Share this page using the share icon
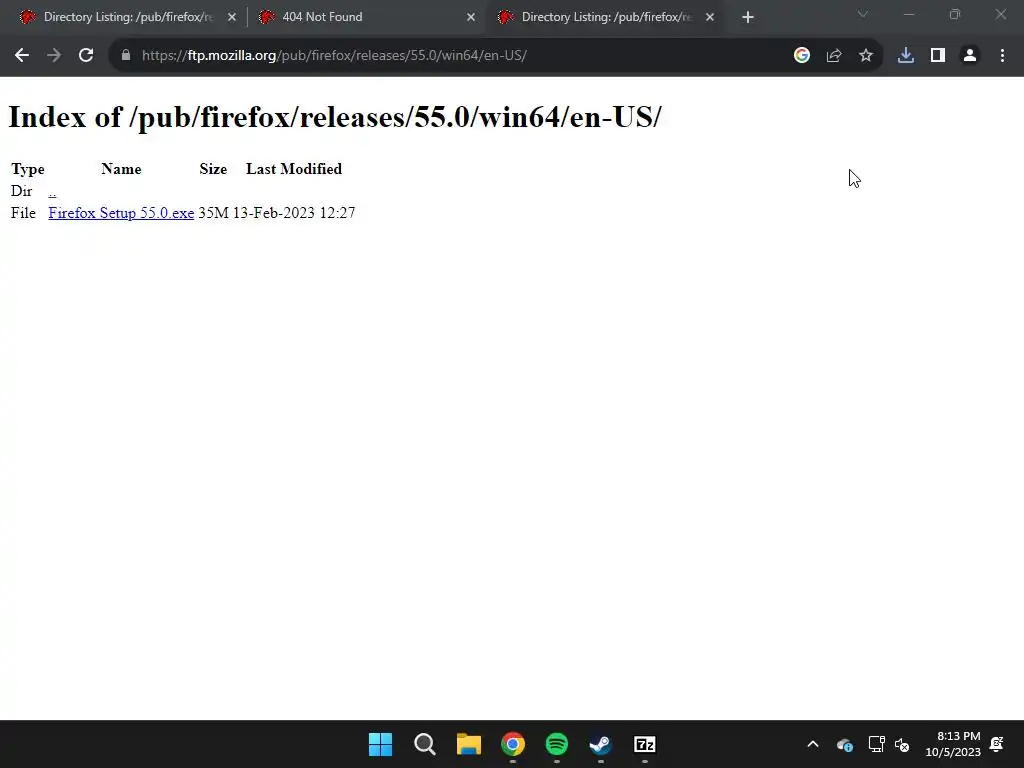The height and width of the screenshot is (768, 1024). tap(834, 56)
